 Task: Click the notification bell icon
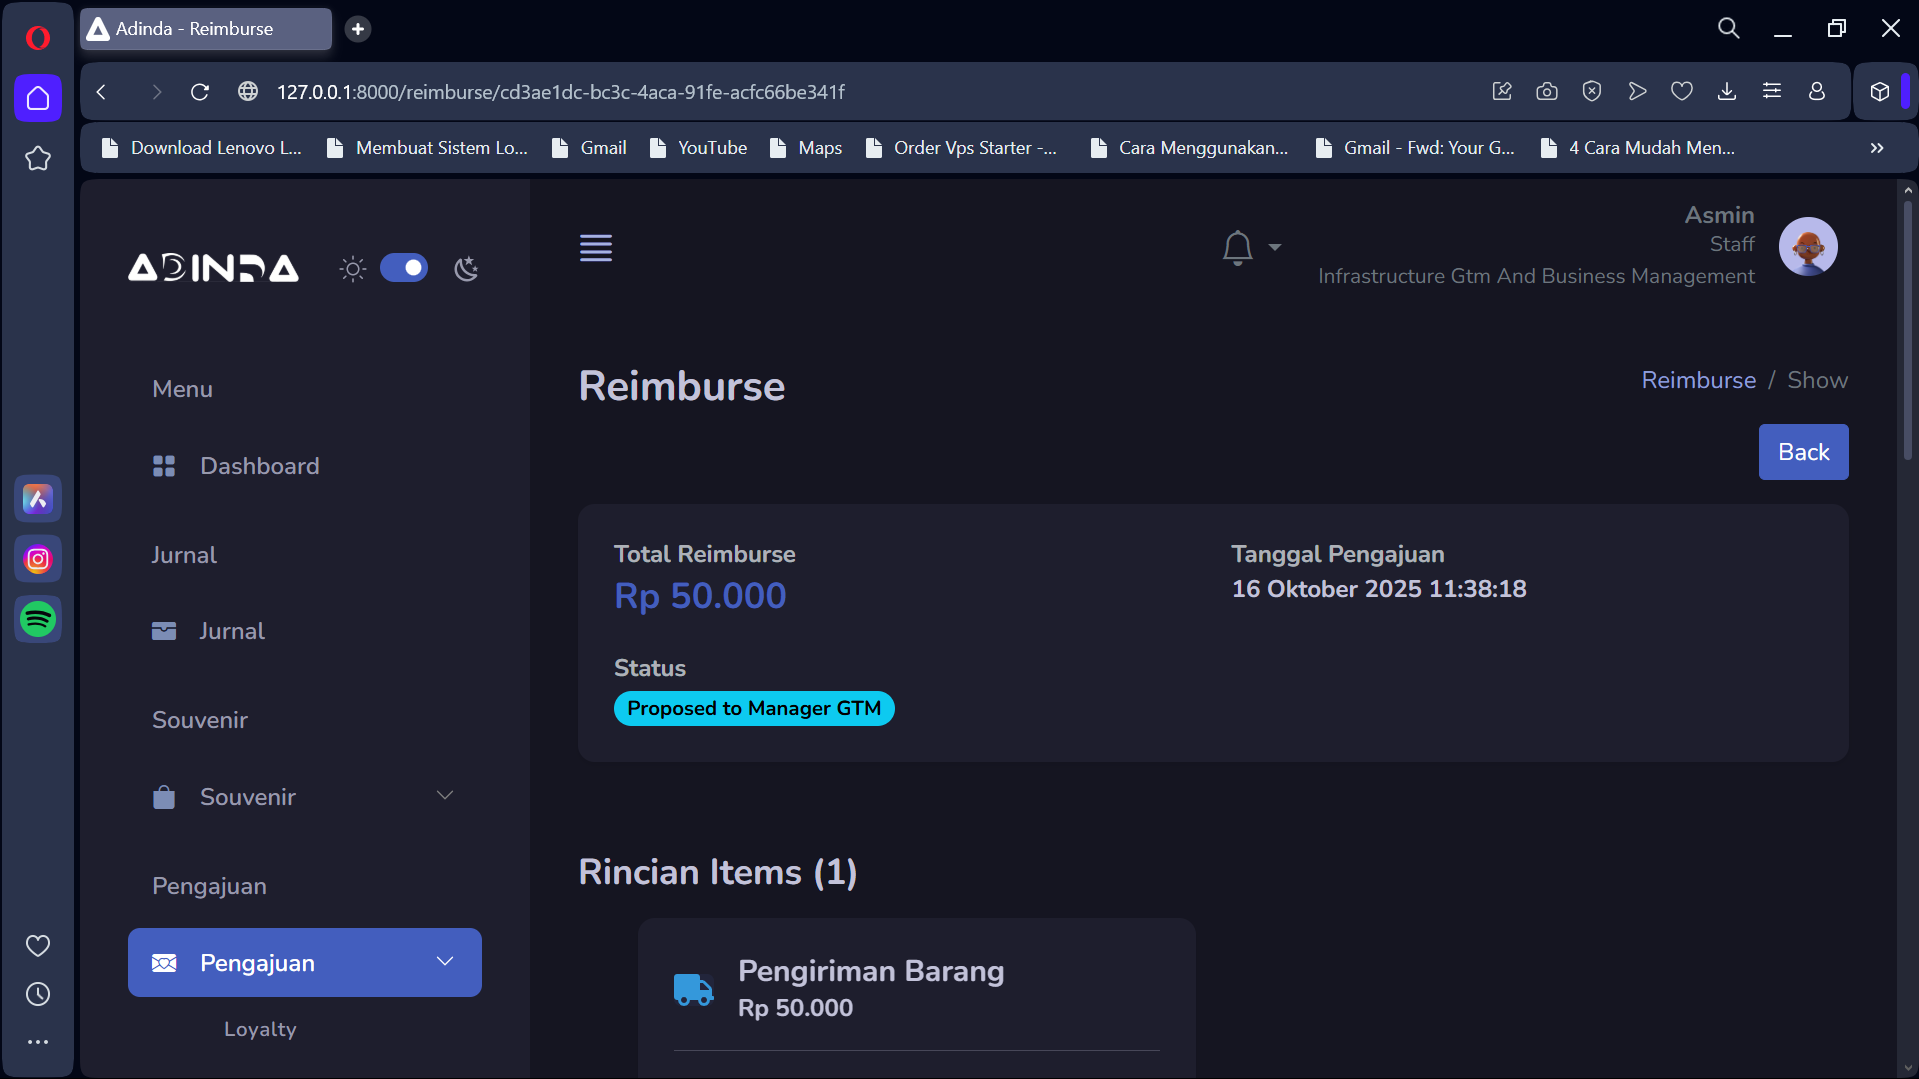1237,247
